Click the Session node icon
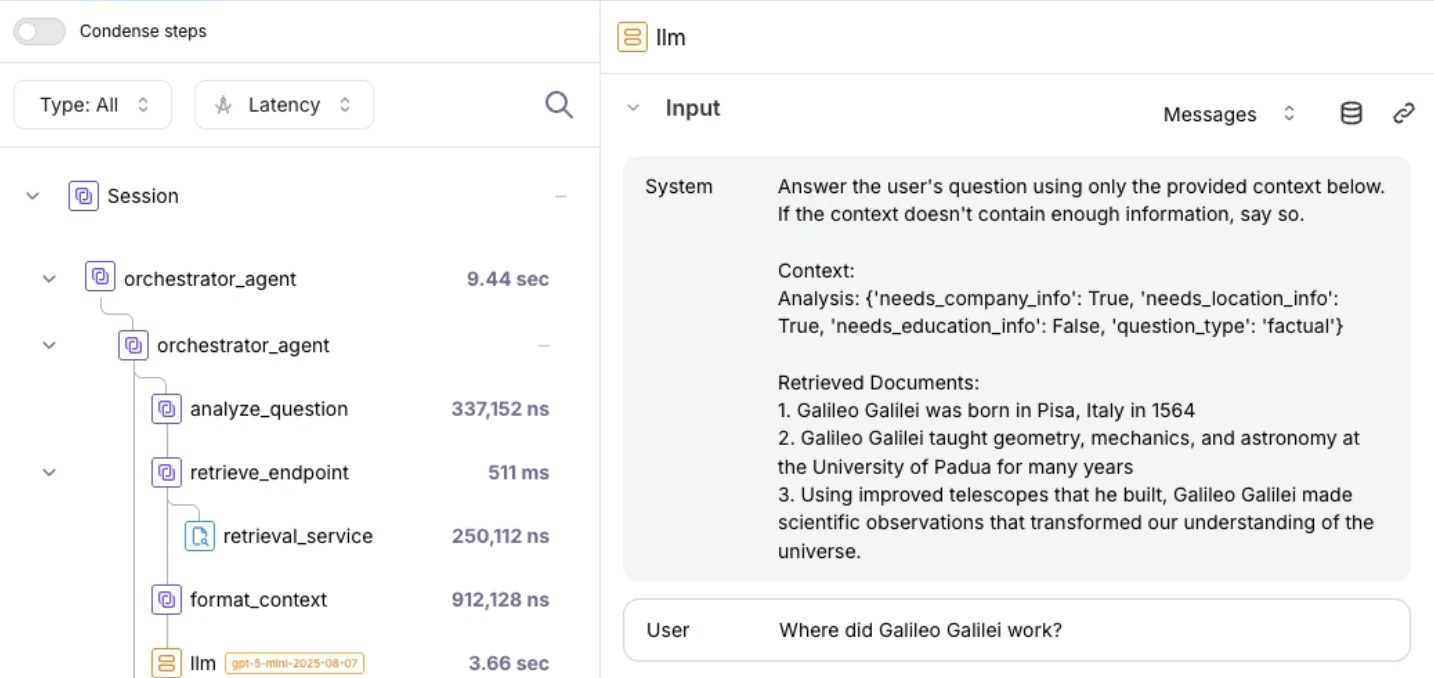The height and width of the screenshot is (678, 1434). pos(84,196)
